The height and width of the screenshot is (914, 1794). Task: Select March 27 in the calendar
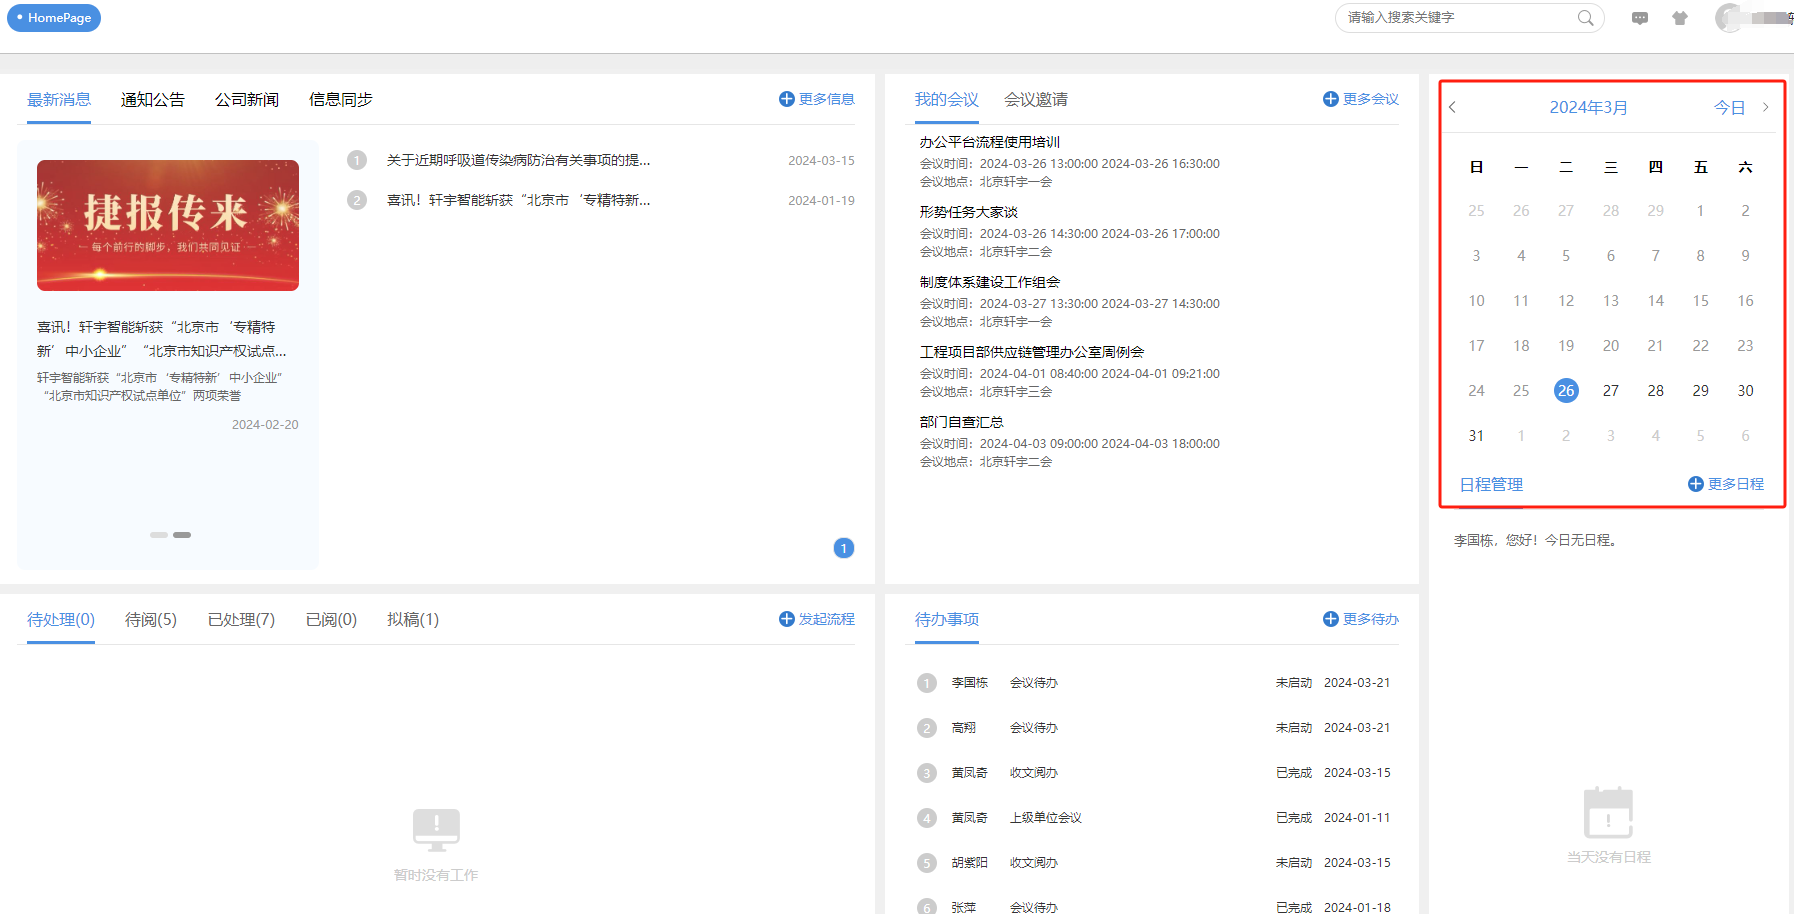click(1610, 391)
